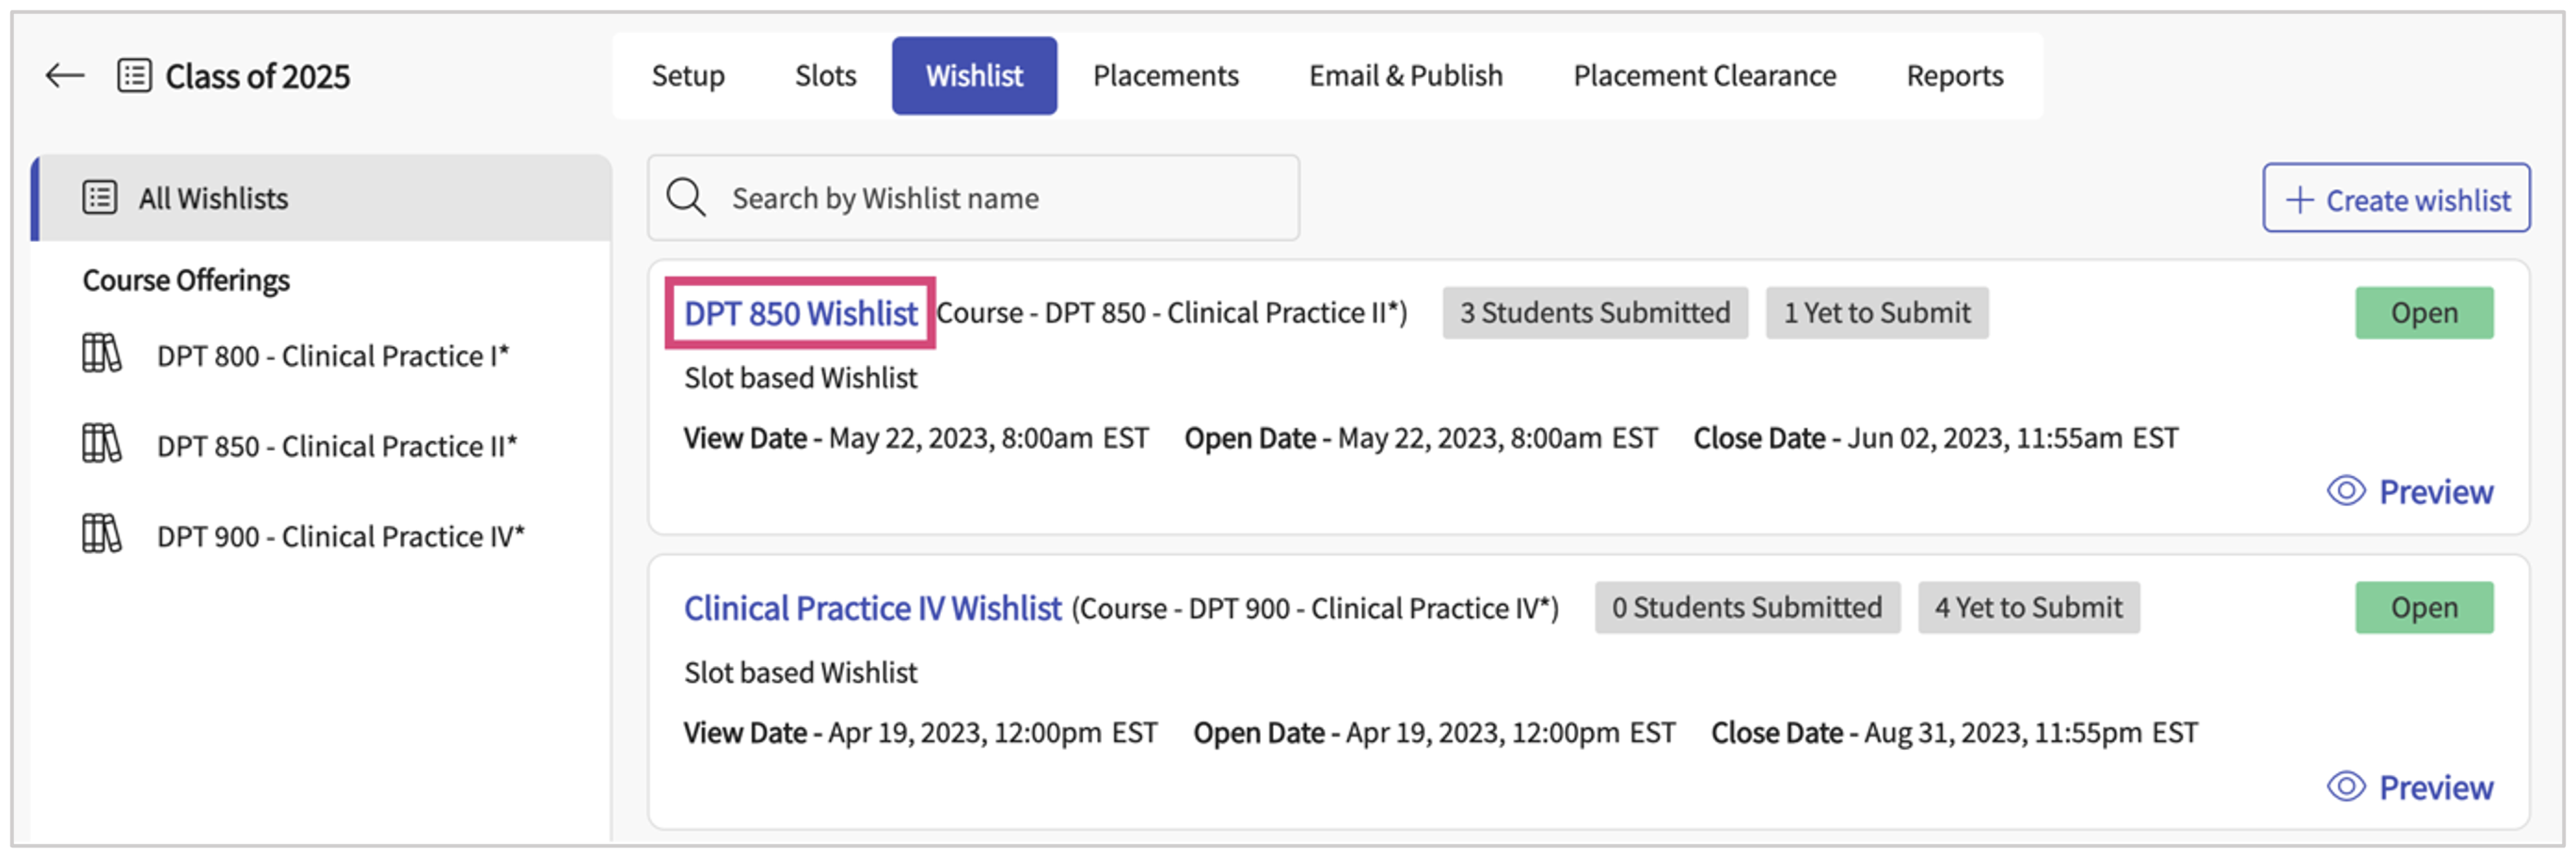Open the Reports tab

pyautogui.click(x=1954, y=76)
